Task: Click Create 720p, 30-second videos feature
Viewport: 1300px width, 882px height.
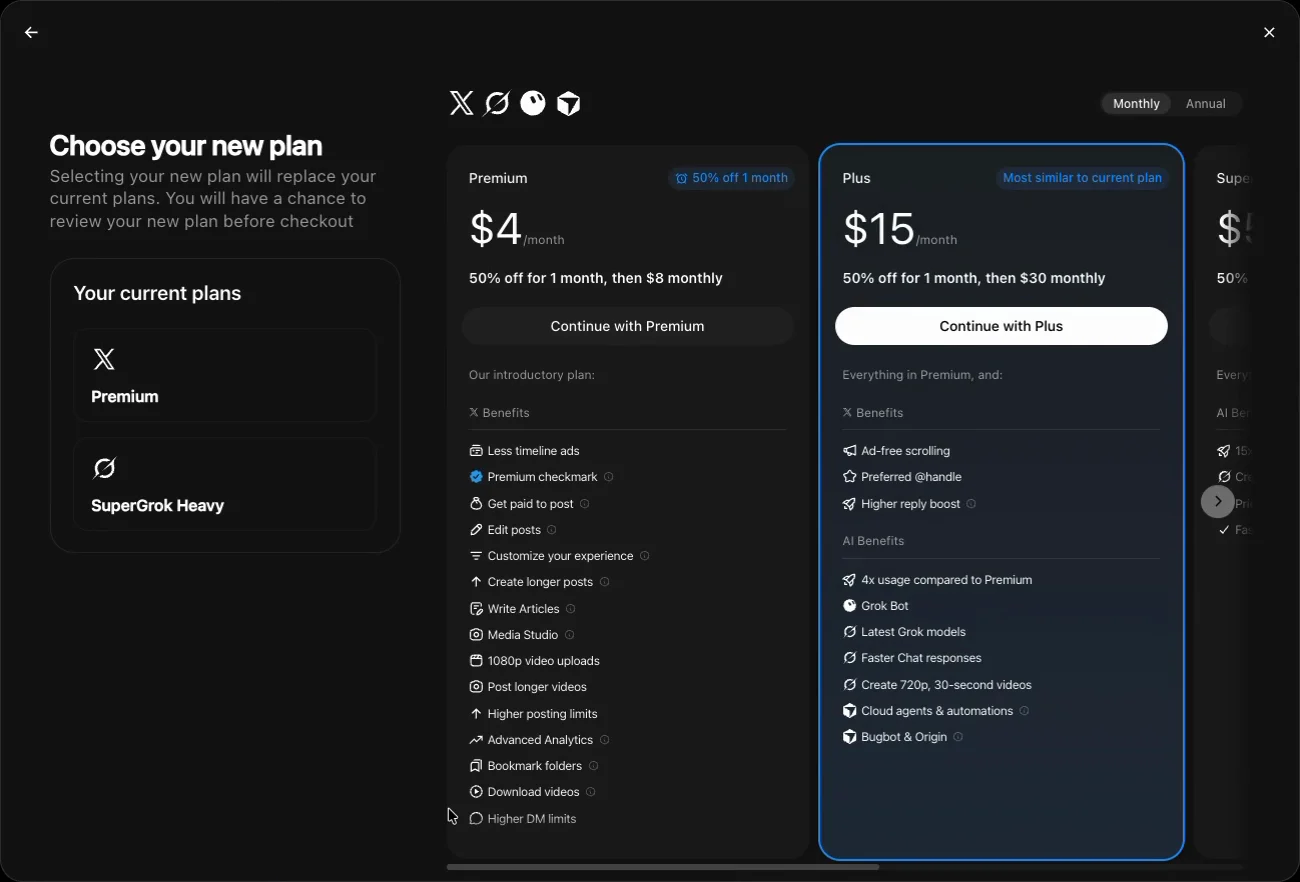Action: tap(937, 685)
